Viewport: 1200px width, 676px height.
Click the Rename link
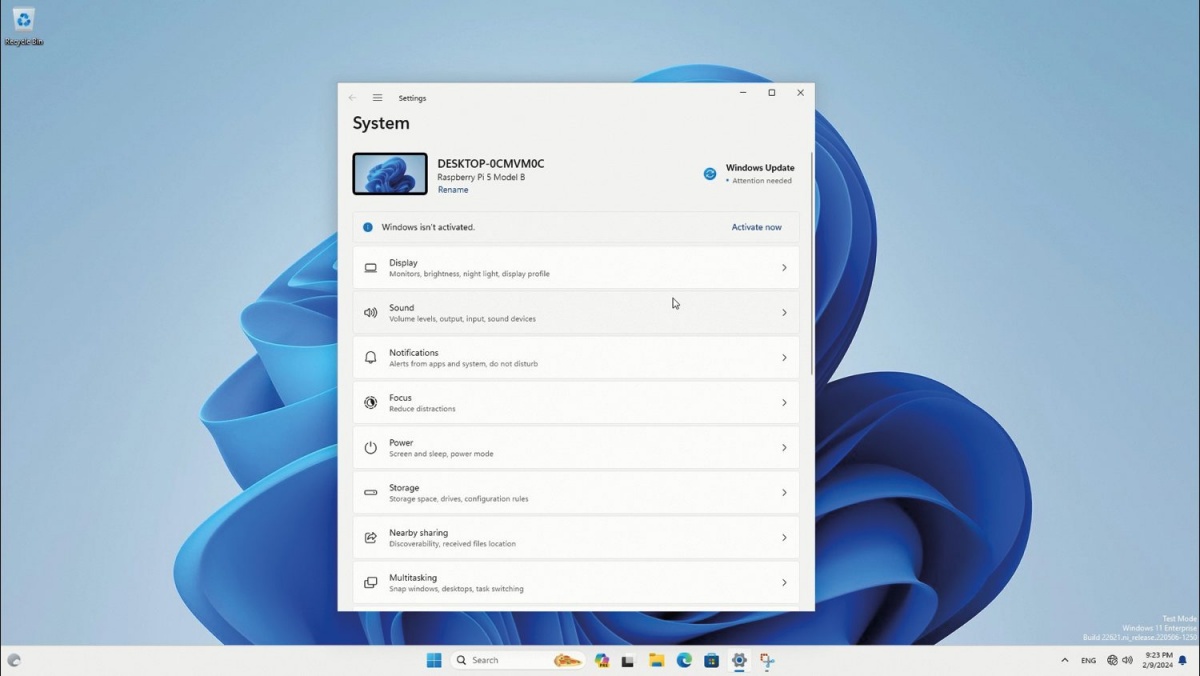(453, 190)
